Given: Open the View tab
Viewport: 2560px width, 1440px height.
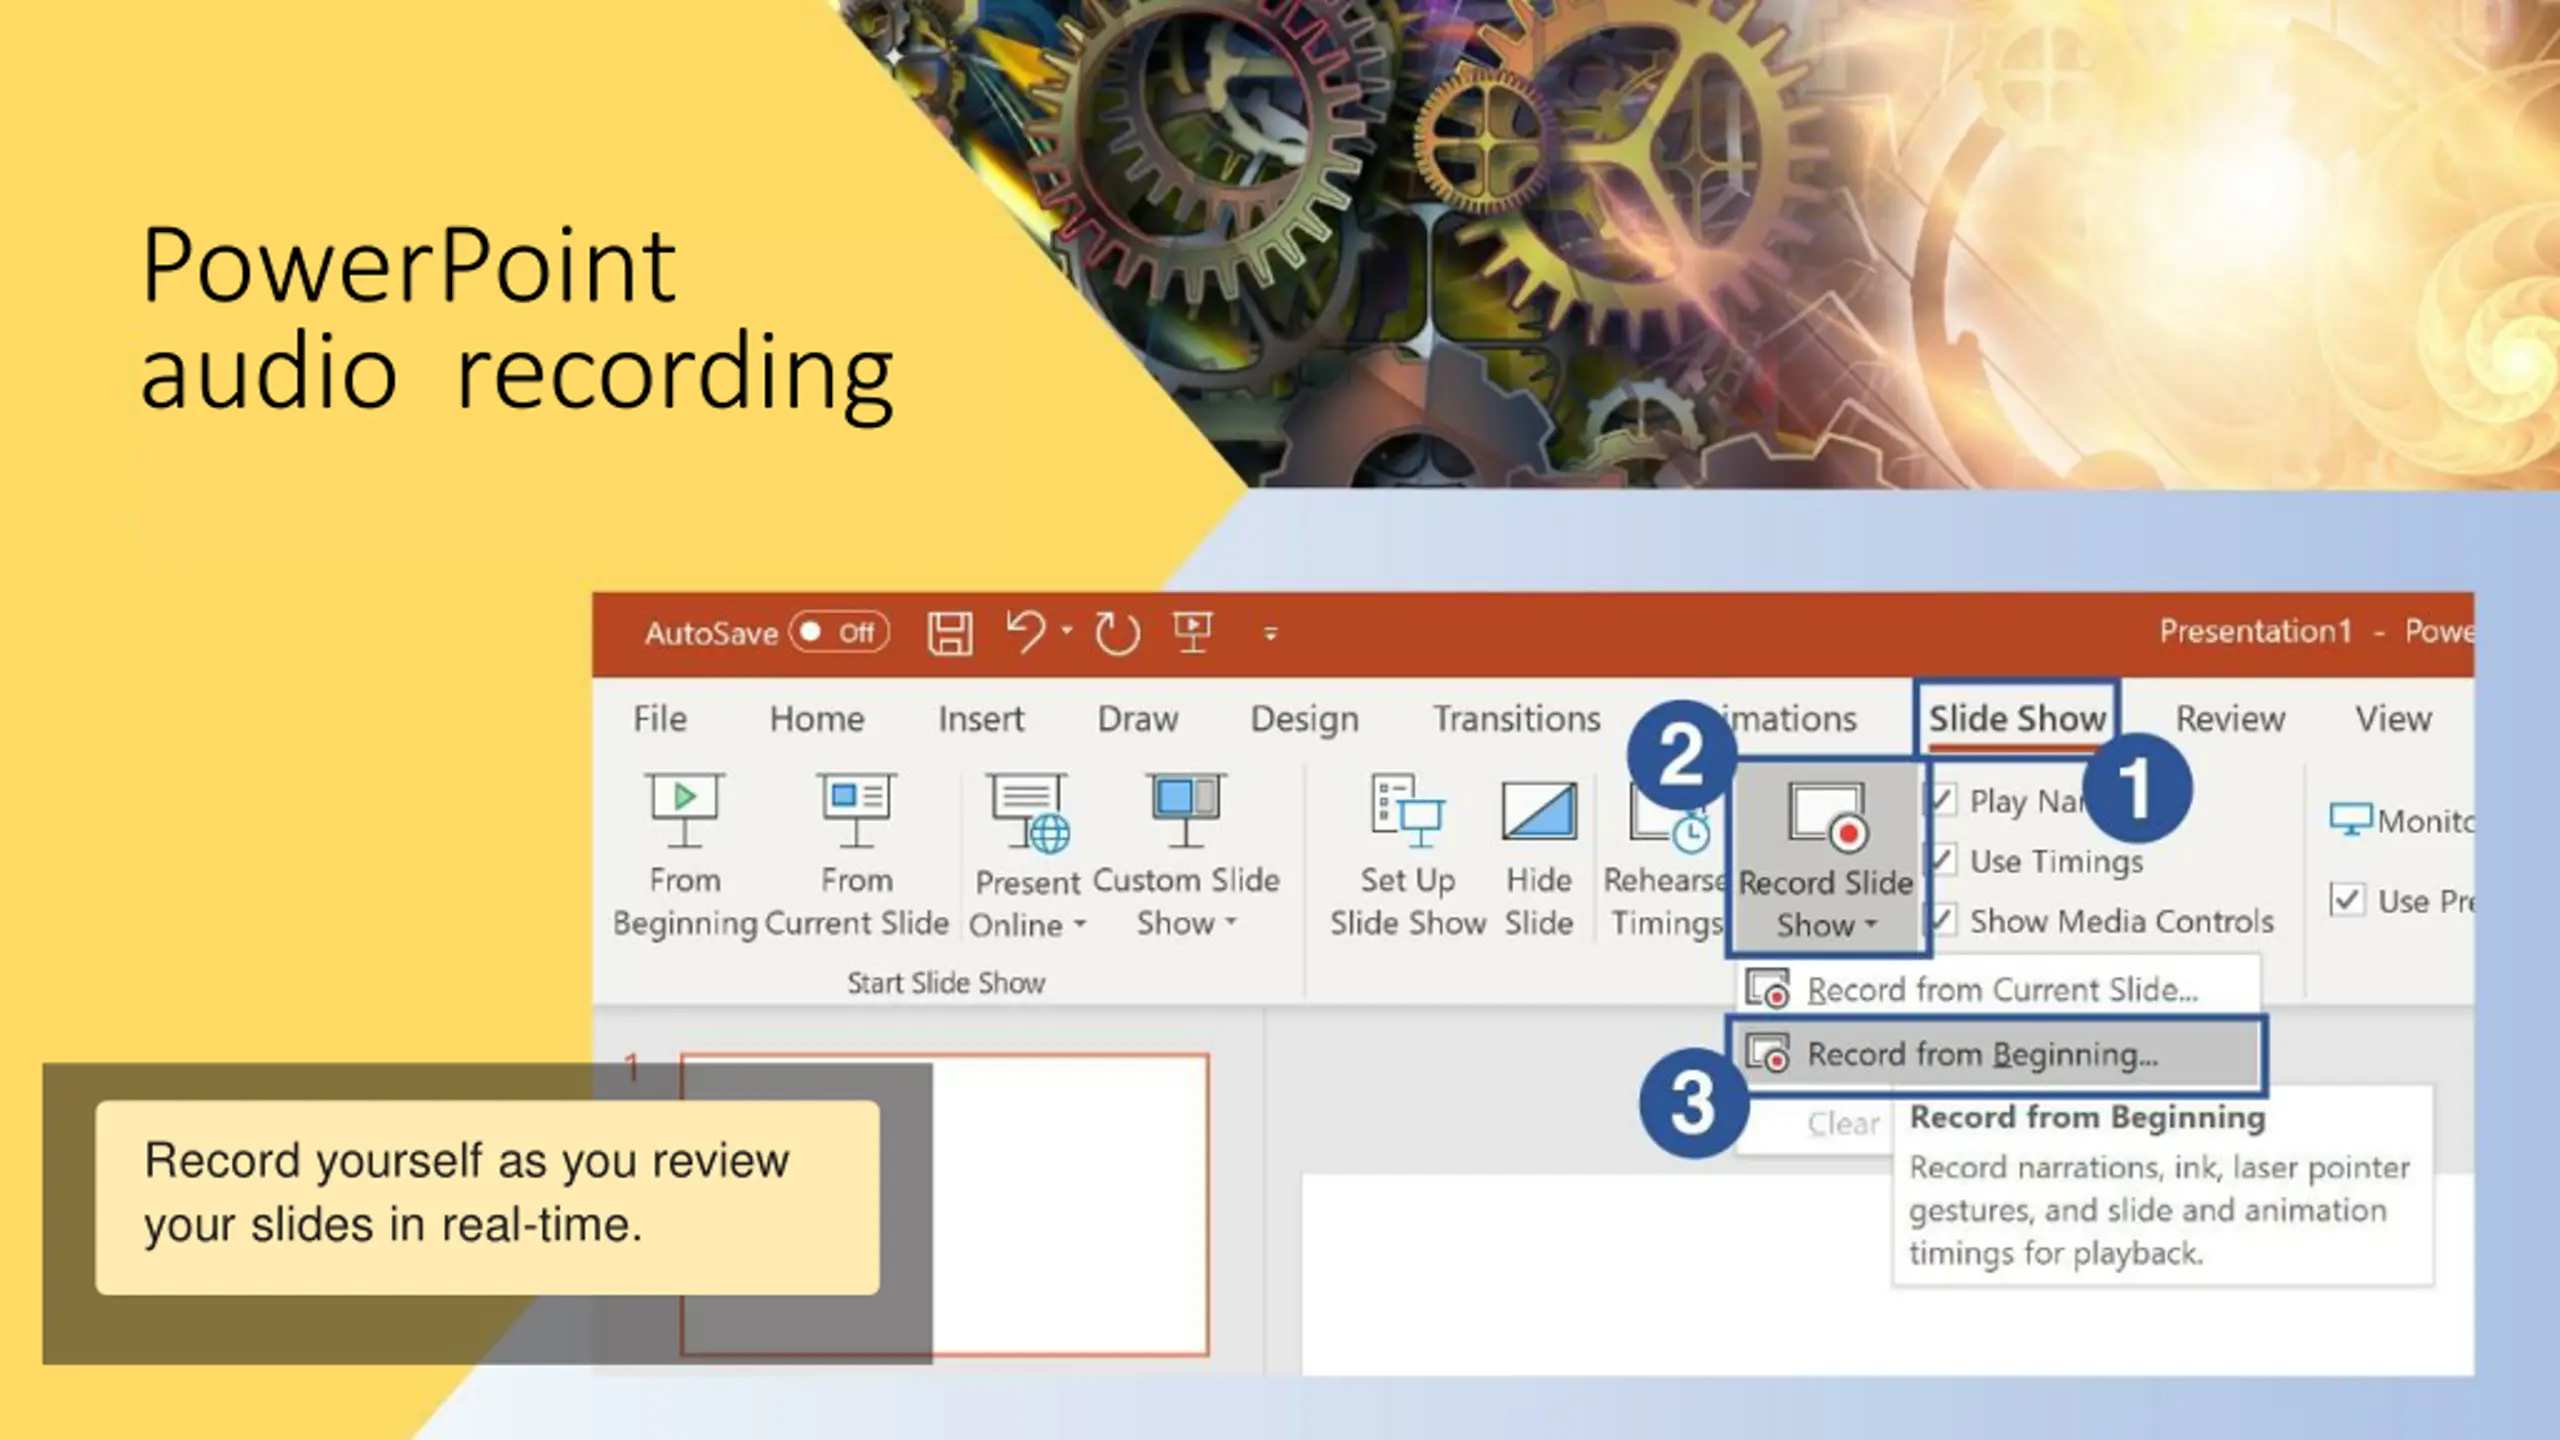Looking at the screenshot, I should pos(2393,718).
